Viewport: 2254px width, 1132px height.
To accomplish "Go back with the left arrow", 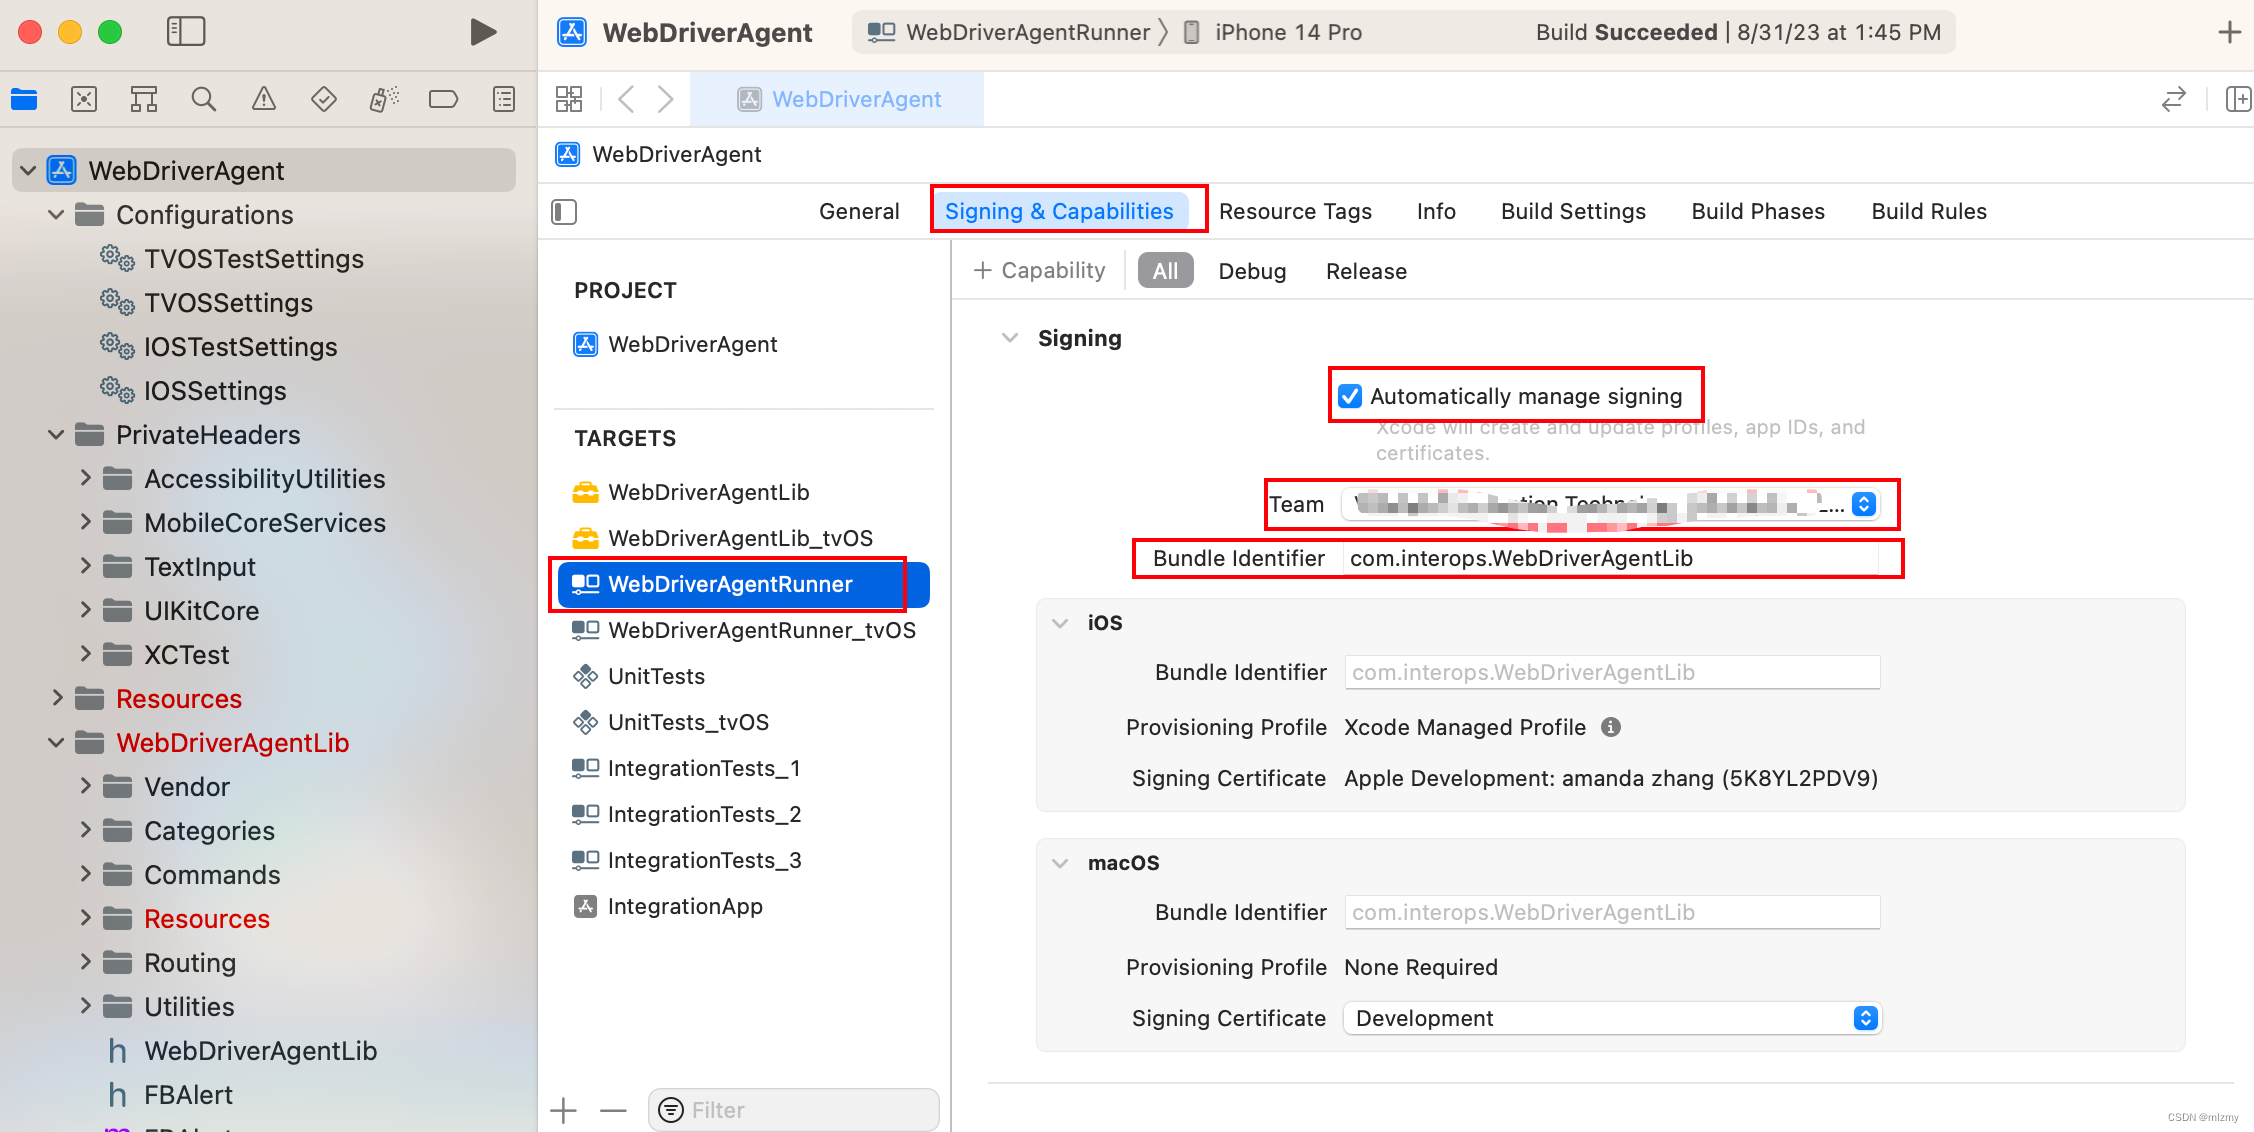I will [626, 99].
